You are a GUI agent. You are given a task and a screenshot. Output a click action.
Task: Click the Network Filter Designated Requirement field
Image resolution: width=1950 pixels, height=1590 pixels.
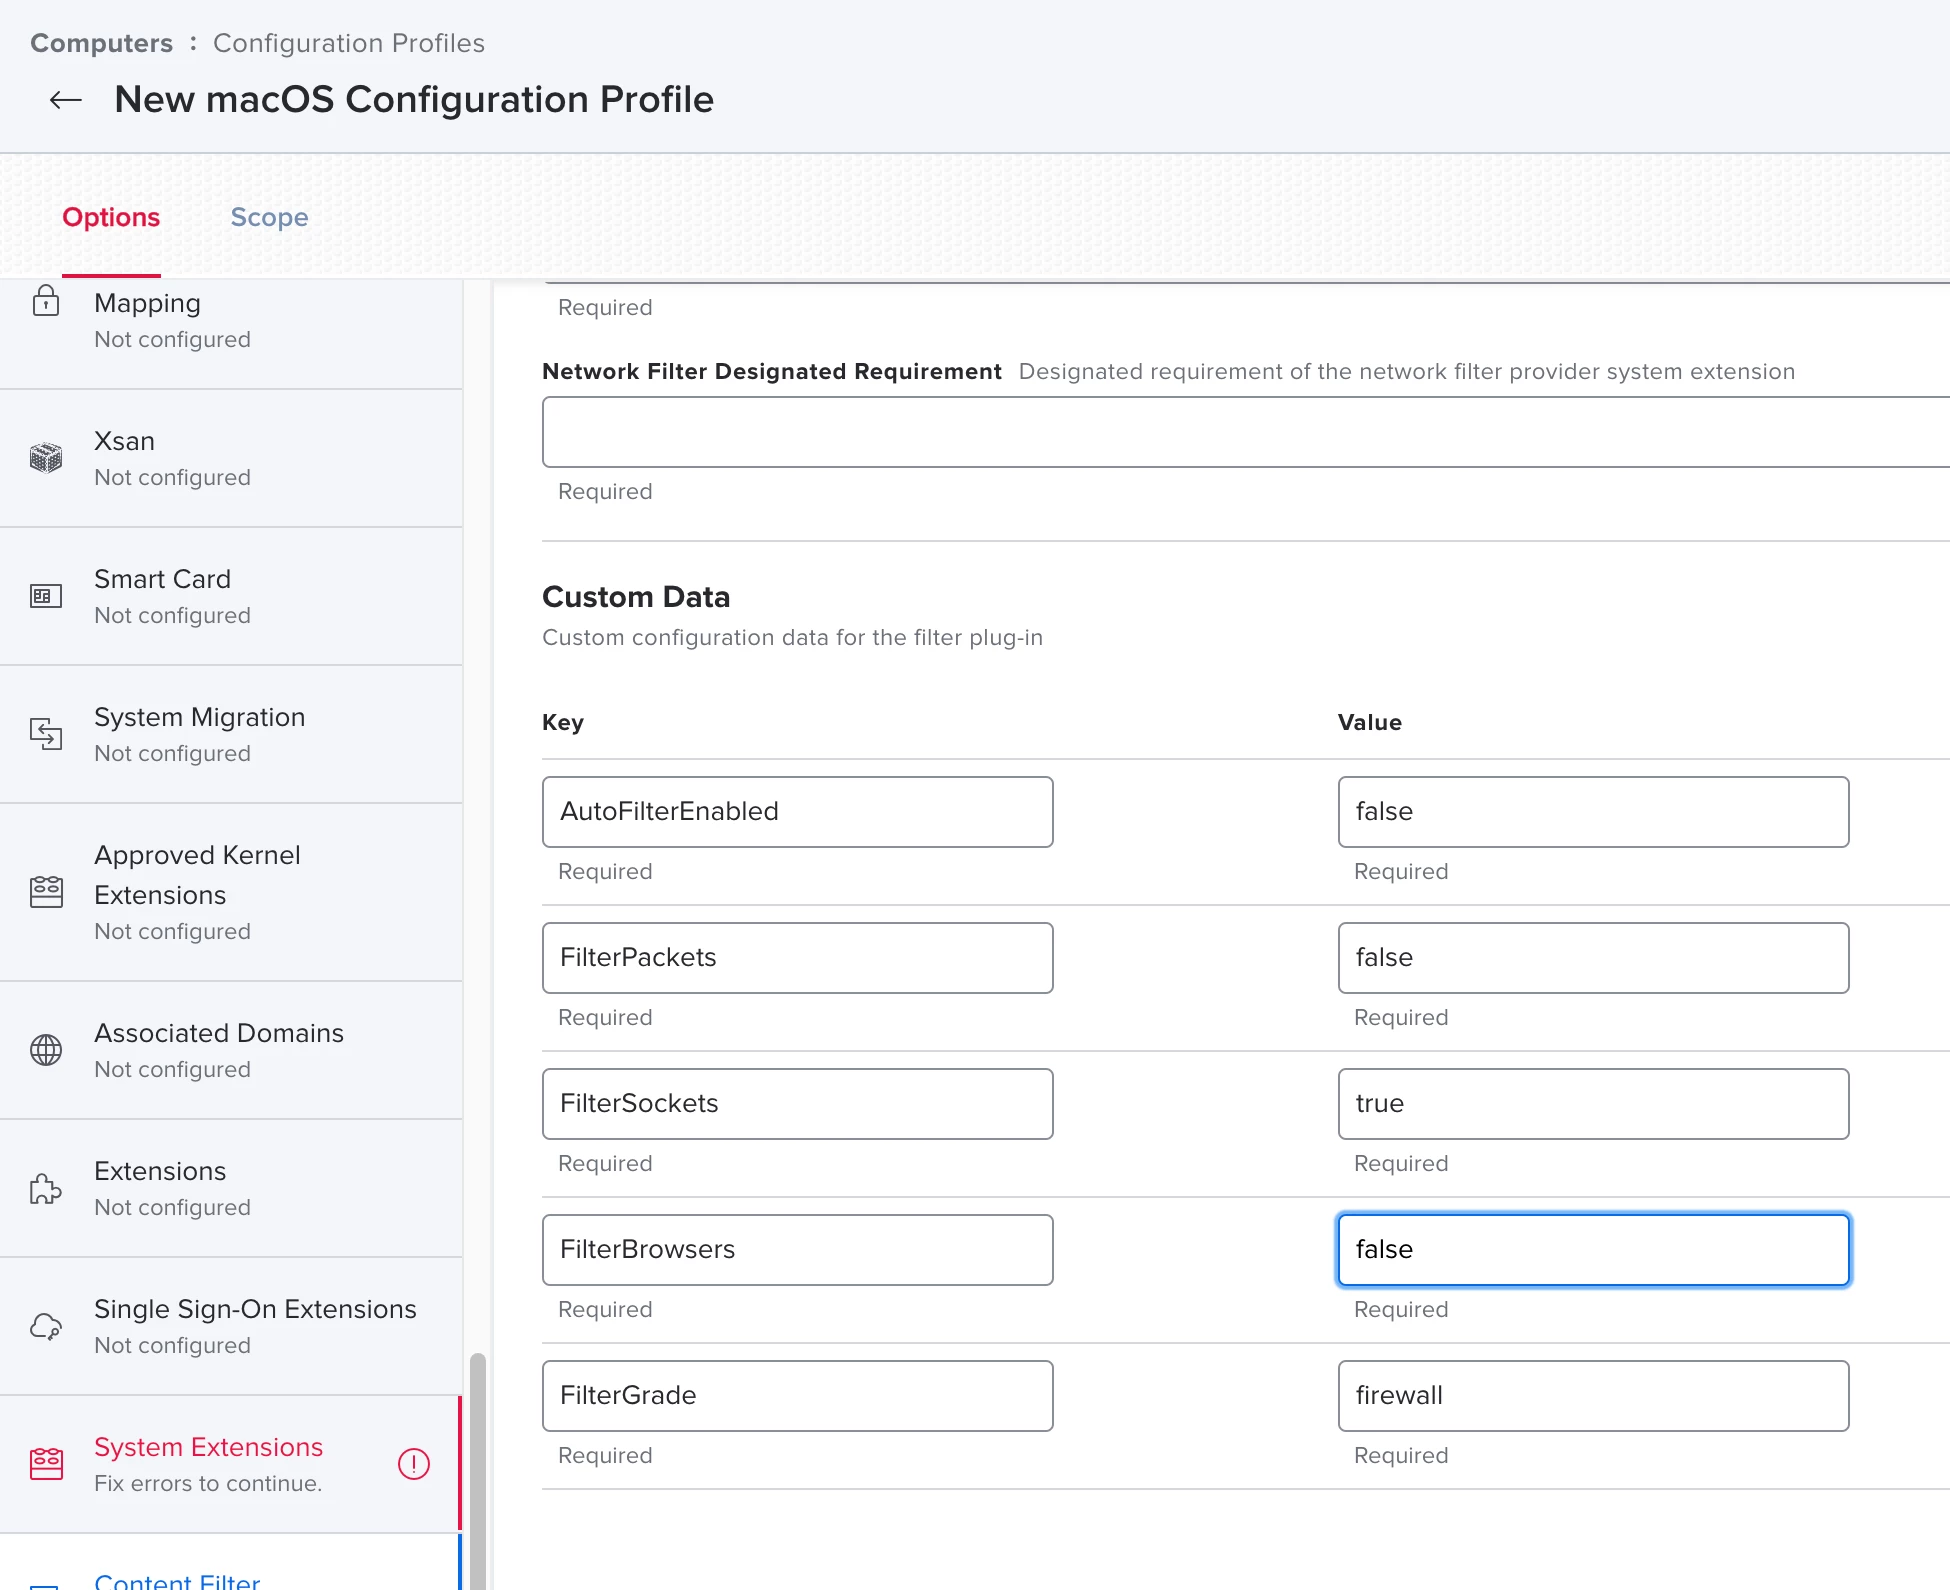pos(1240,432)
